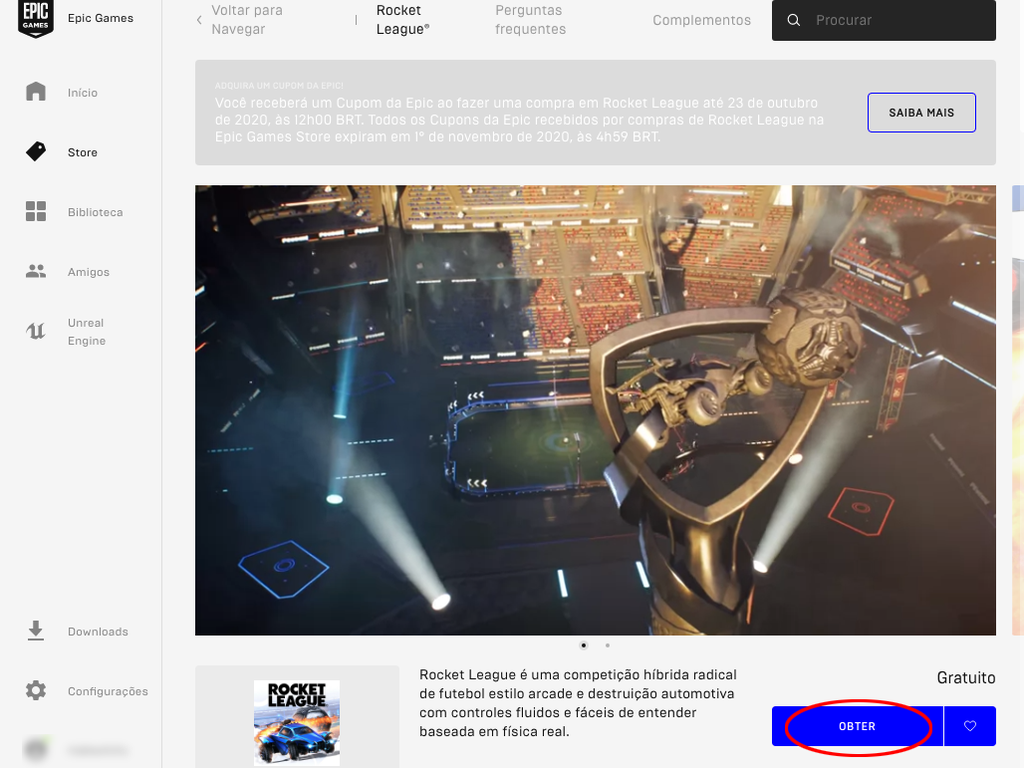The image size is (1024, 768).
Task: Click the Rocket League stadium trailer image
Action: tap(596, 410)
